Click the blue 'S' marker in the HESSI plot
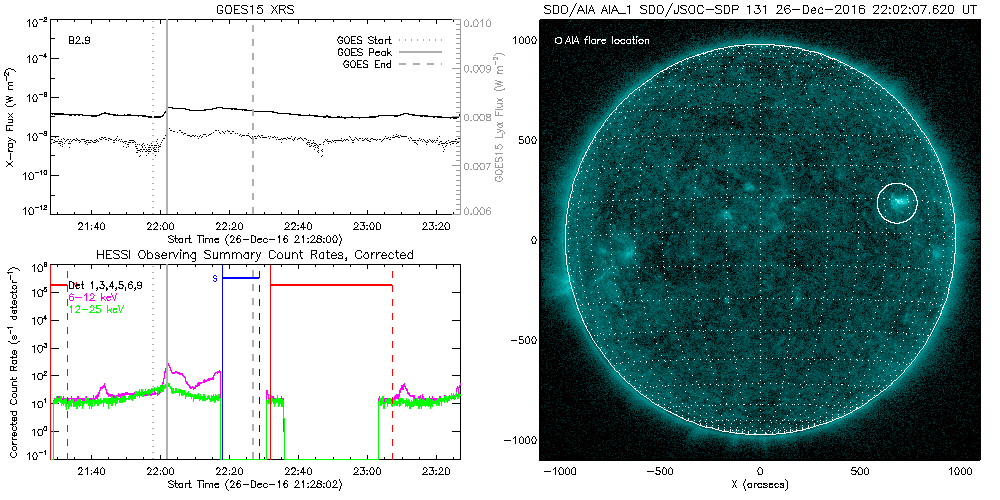 click(x=215, y=278)
